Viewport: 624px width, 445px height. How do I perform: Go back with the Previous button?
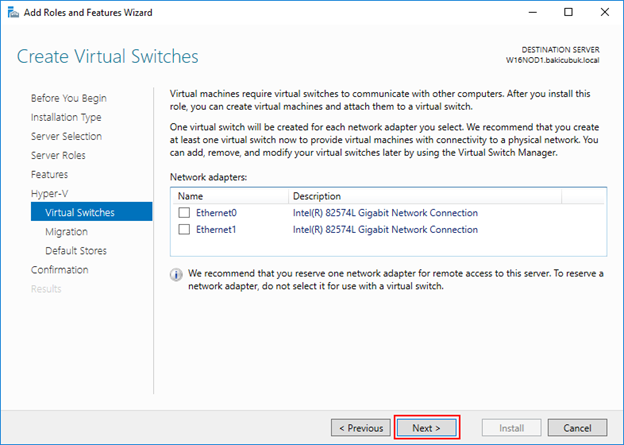[361, 428]
